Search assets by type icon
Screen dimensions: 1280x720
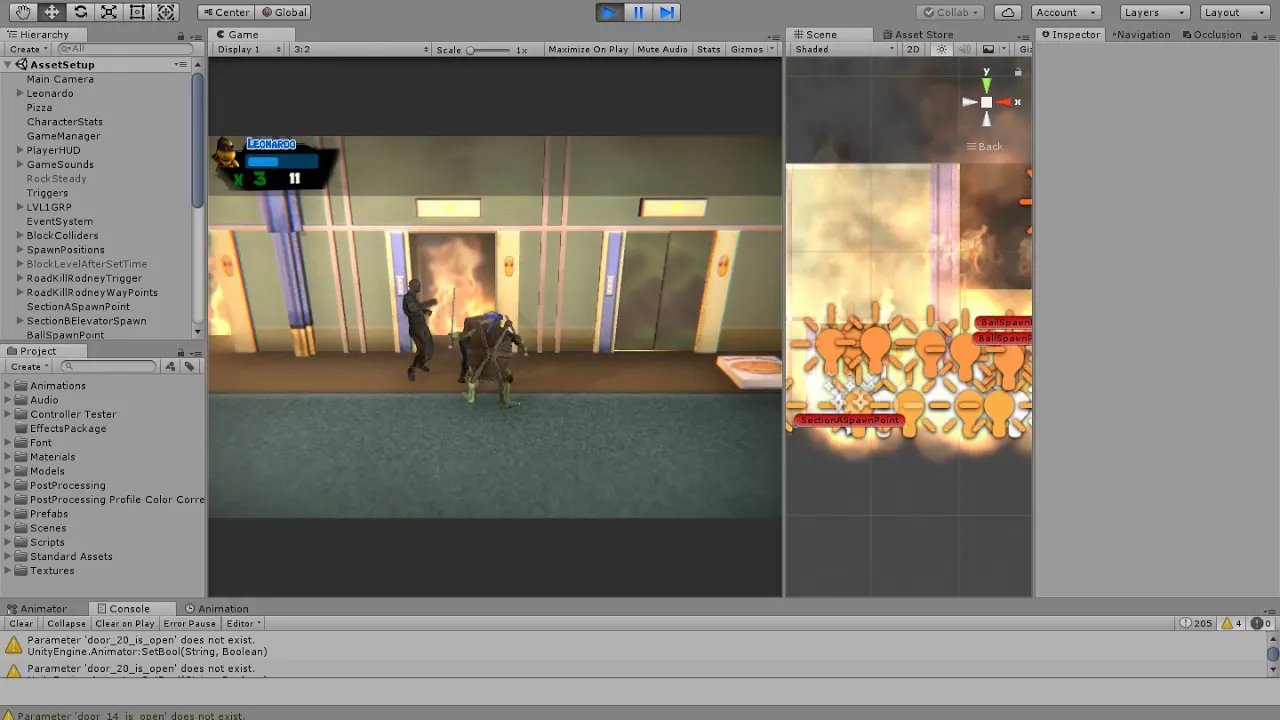(x=170, y=366)
